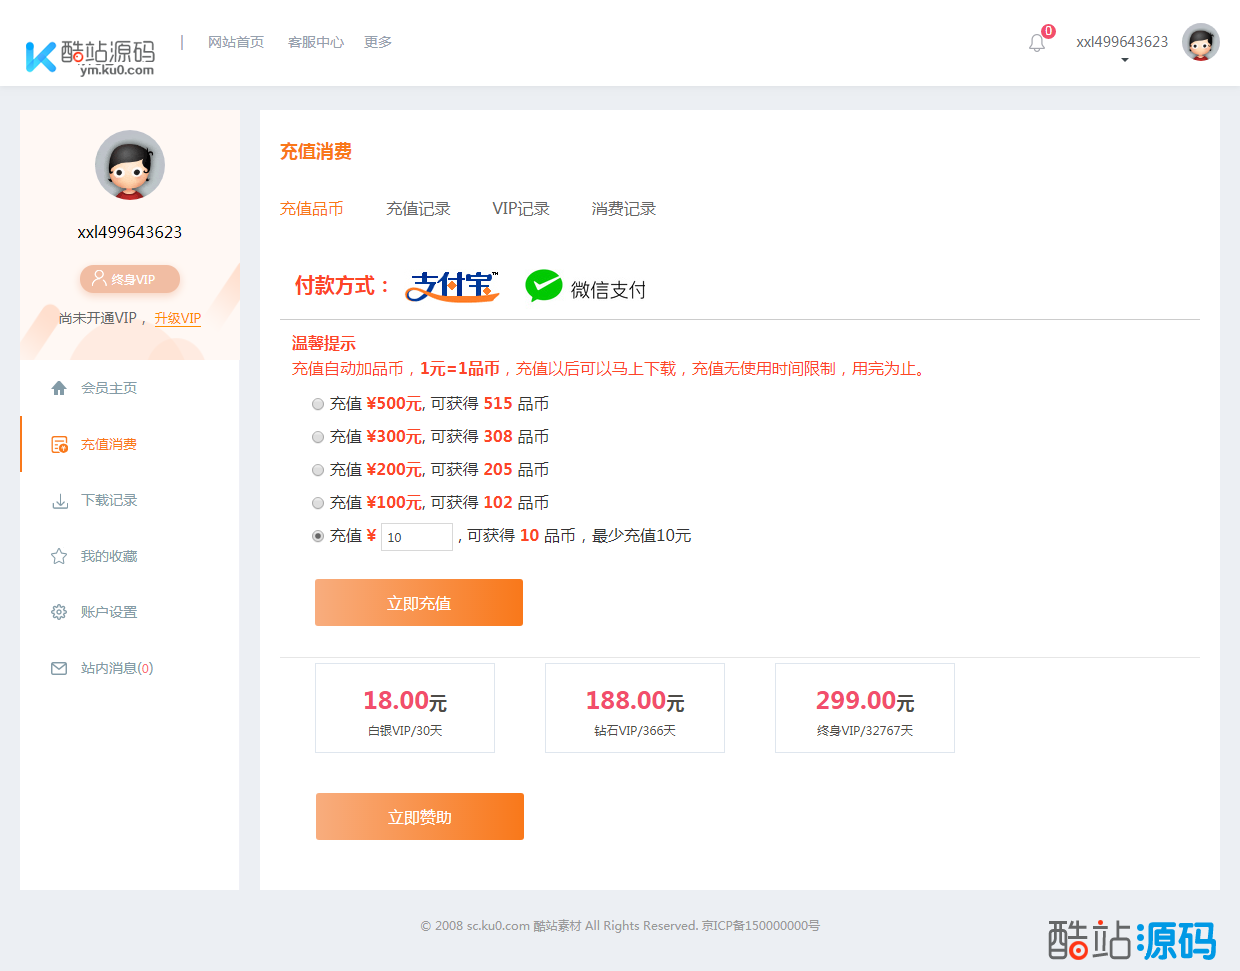Expand the username dropdown arrow in header
This screenshot has width=1240, height=971.
(1125, 60)
